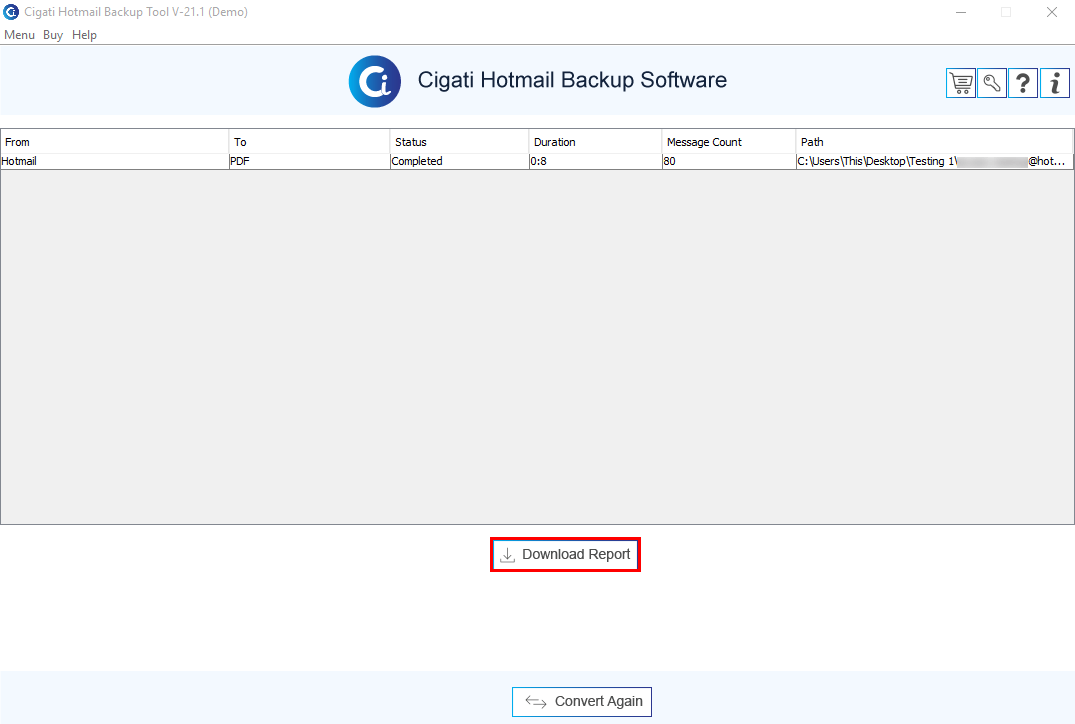Image resolution: width=1075 pixels, height=724 pixels.
Task: Click the Download Report button
Action: point(566,555)
